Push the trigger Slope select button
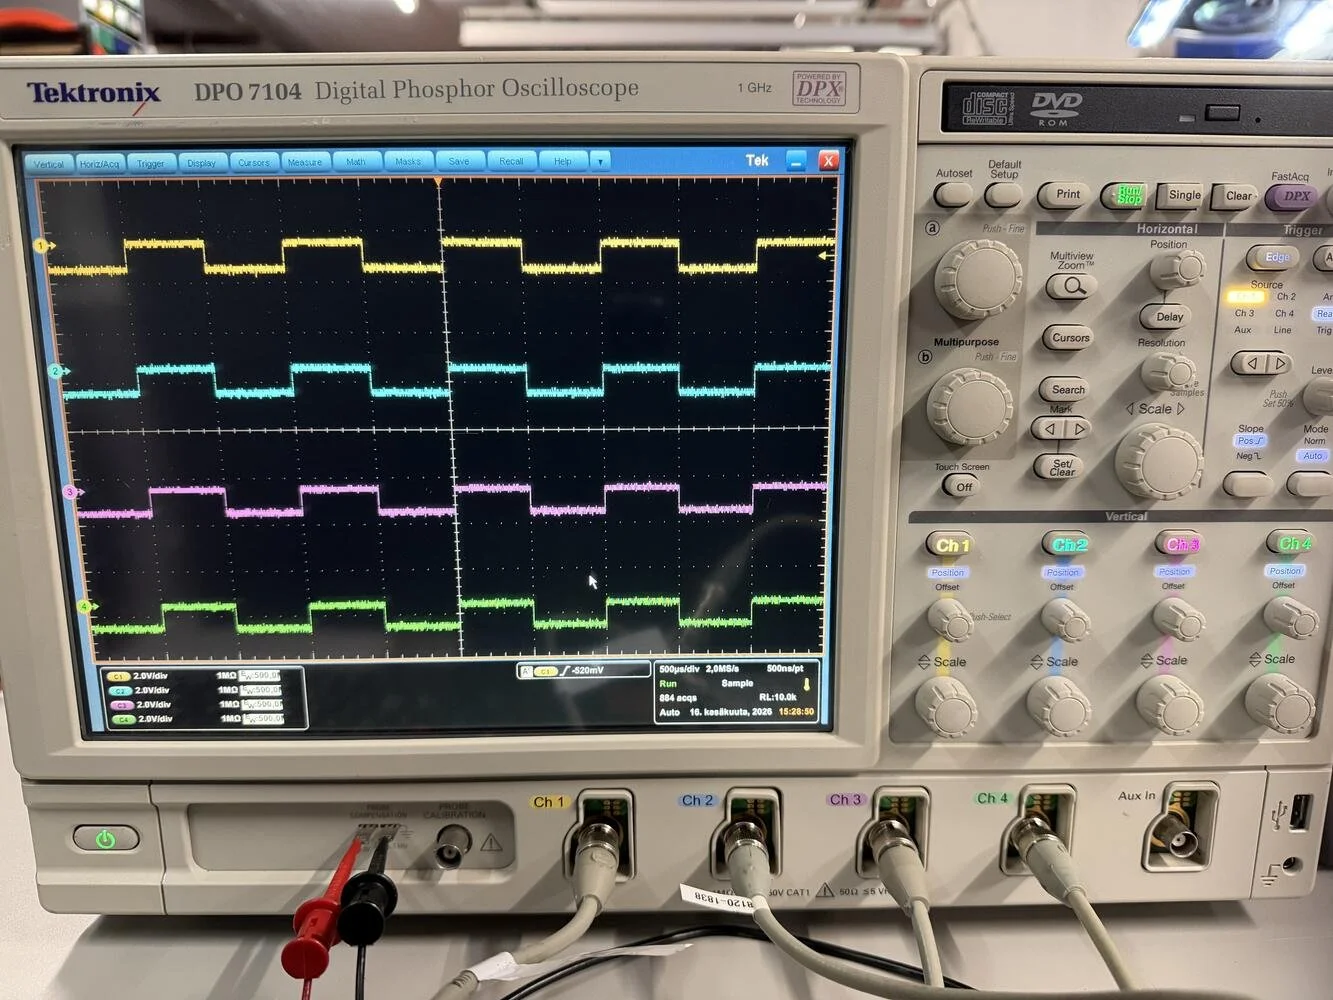The width and height of the screenshot is (1333, 1000). click(1247, 485)
